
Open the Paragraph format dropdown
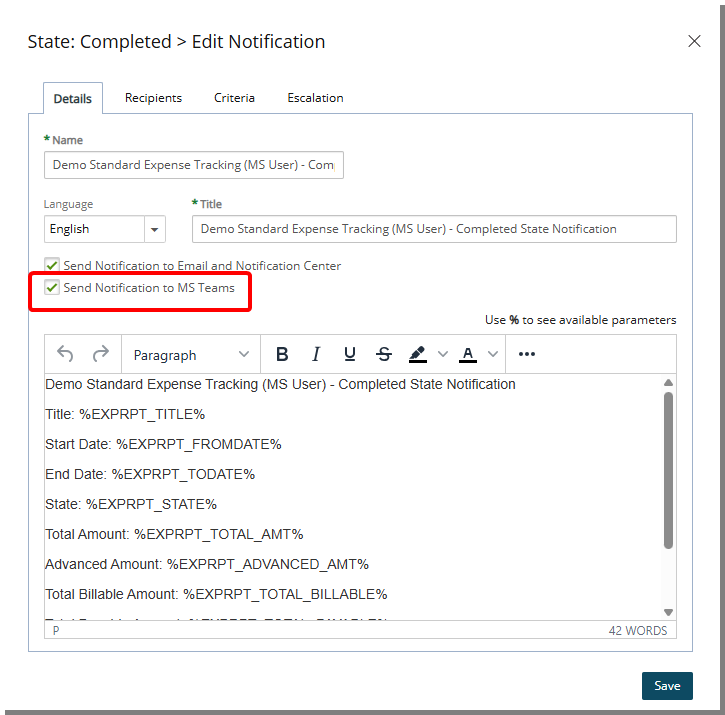click(x=191, y=355)
